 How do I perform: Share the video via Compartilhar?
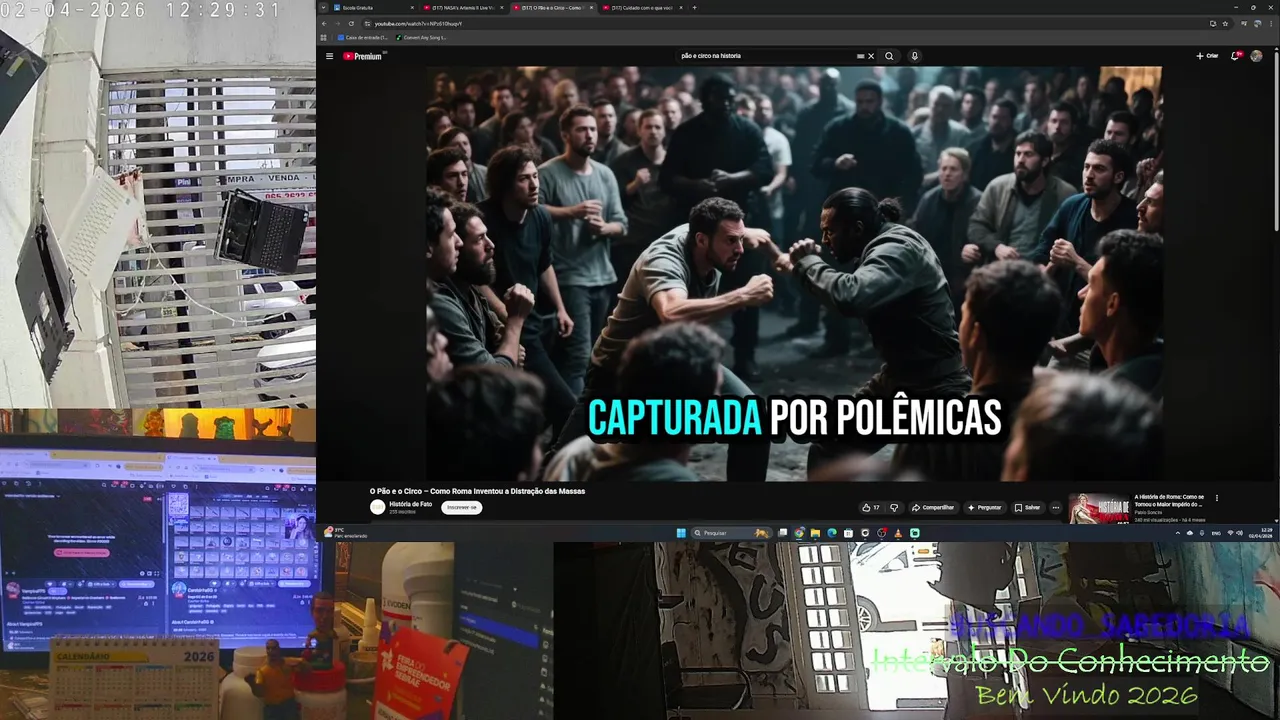[x=932, y=507]
